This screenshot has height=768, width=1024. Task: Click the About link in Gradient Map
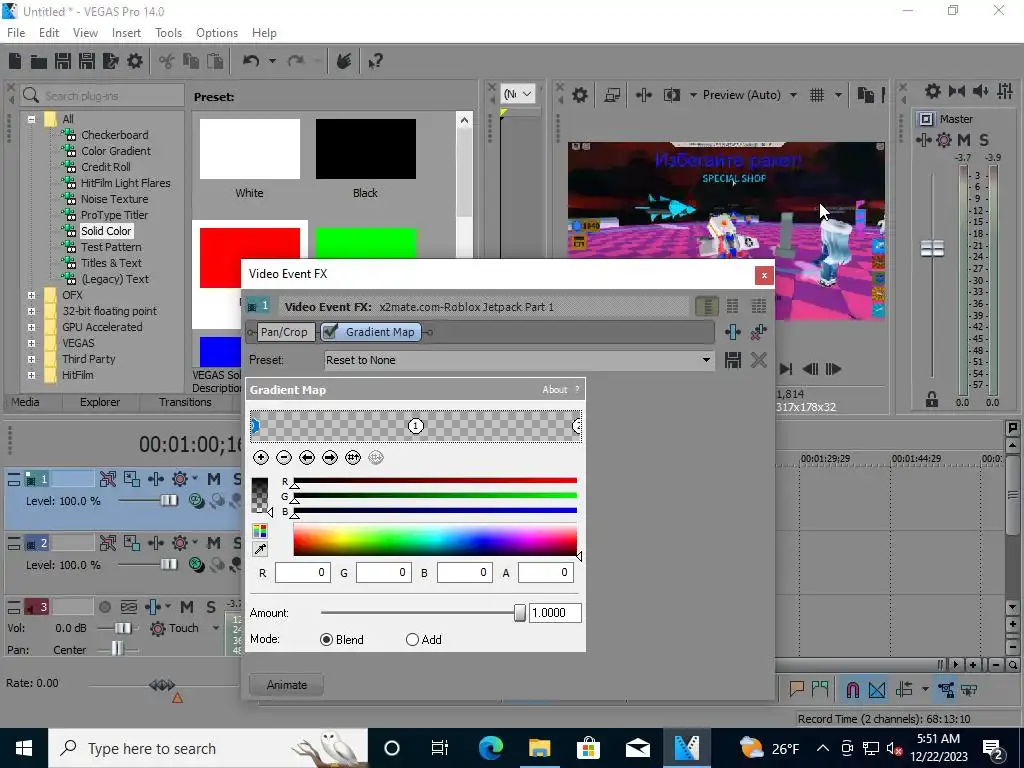click(x=554, y=390)
